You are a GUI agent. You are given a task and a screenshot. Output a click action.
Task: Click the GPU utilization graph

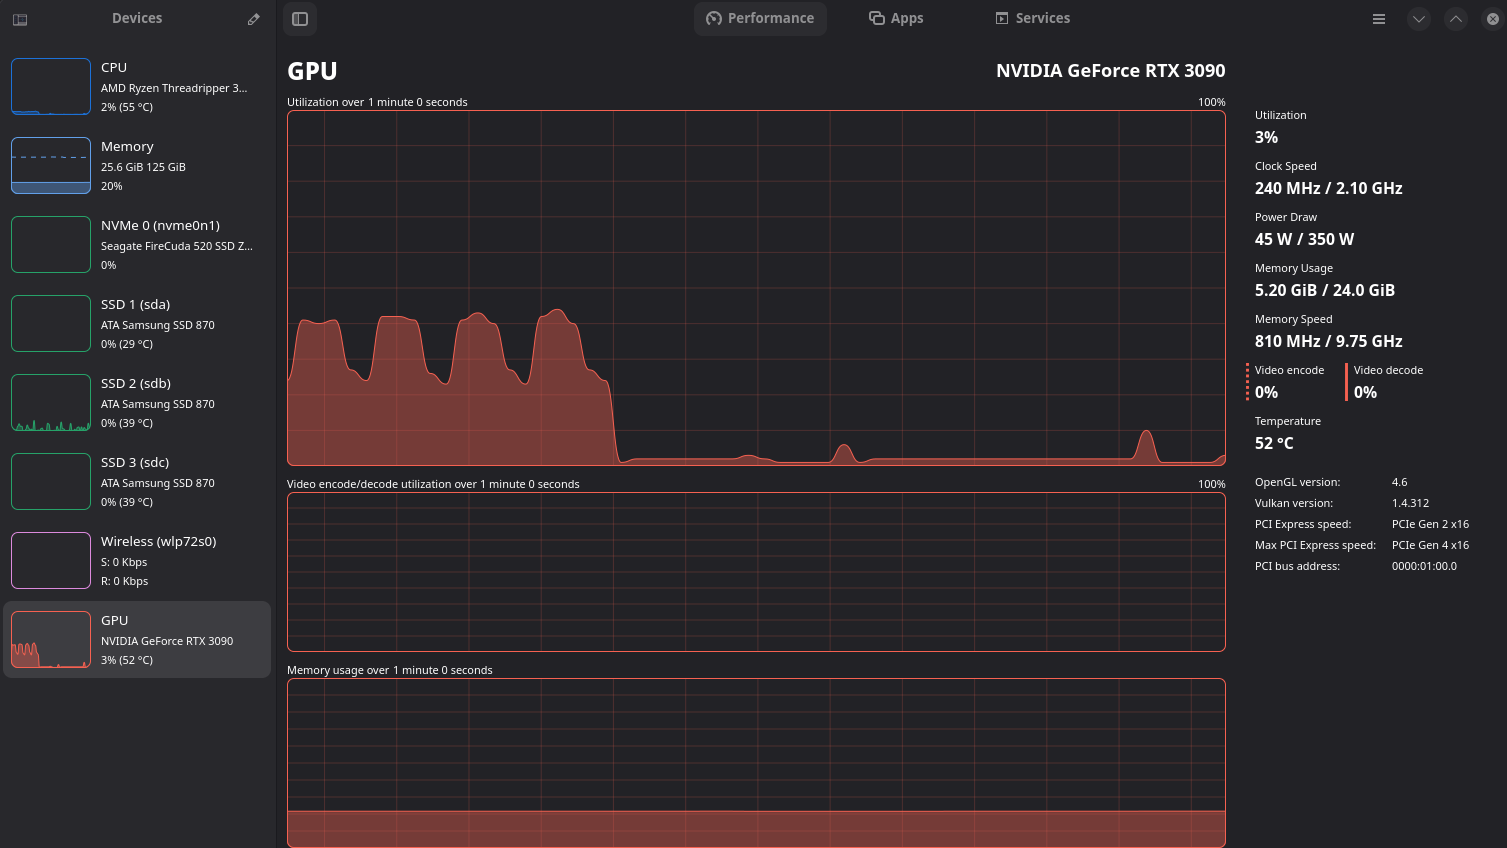[756, 288]
